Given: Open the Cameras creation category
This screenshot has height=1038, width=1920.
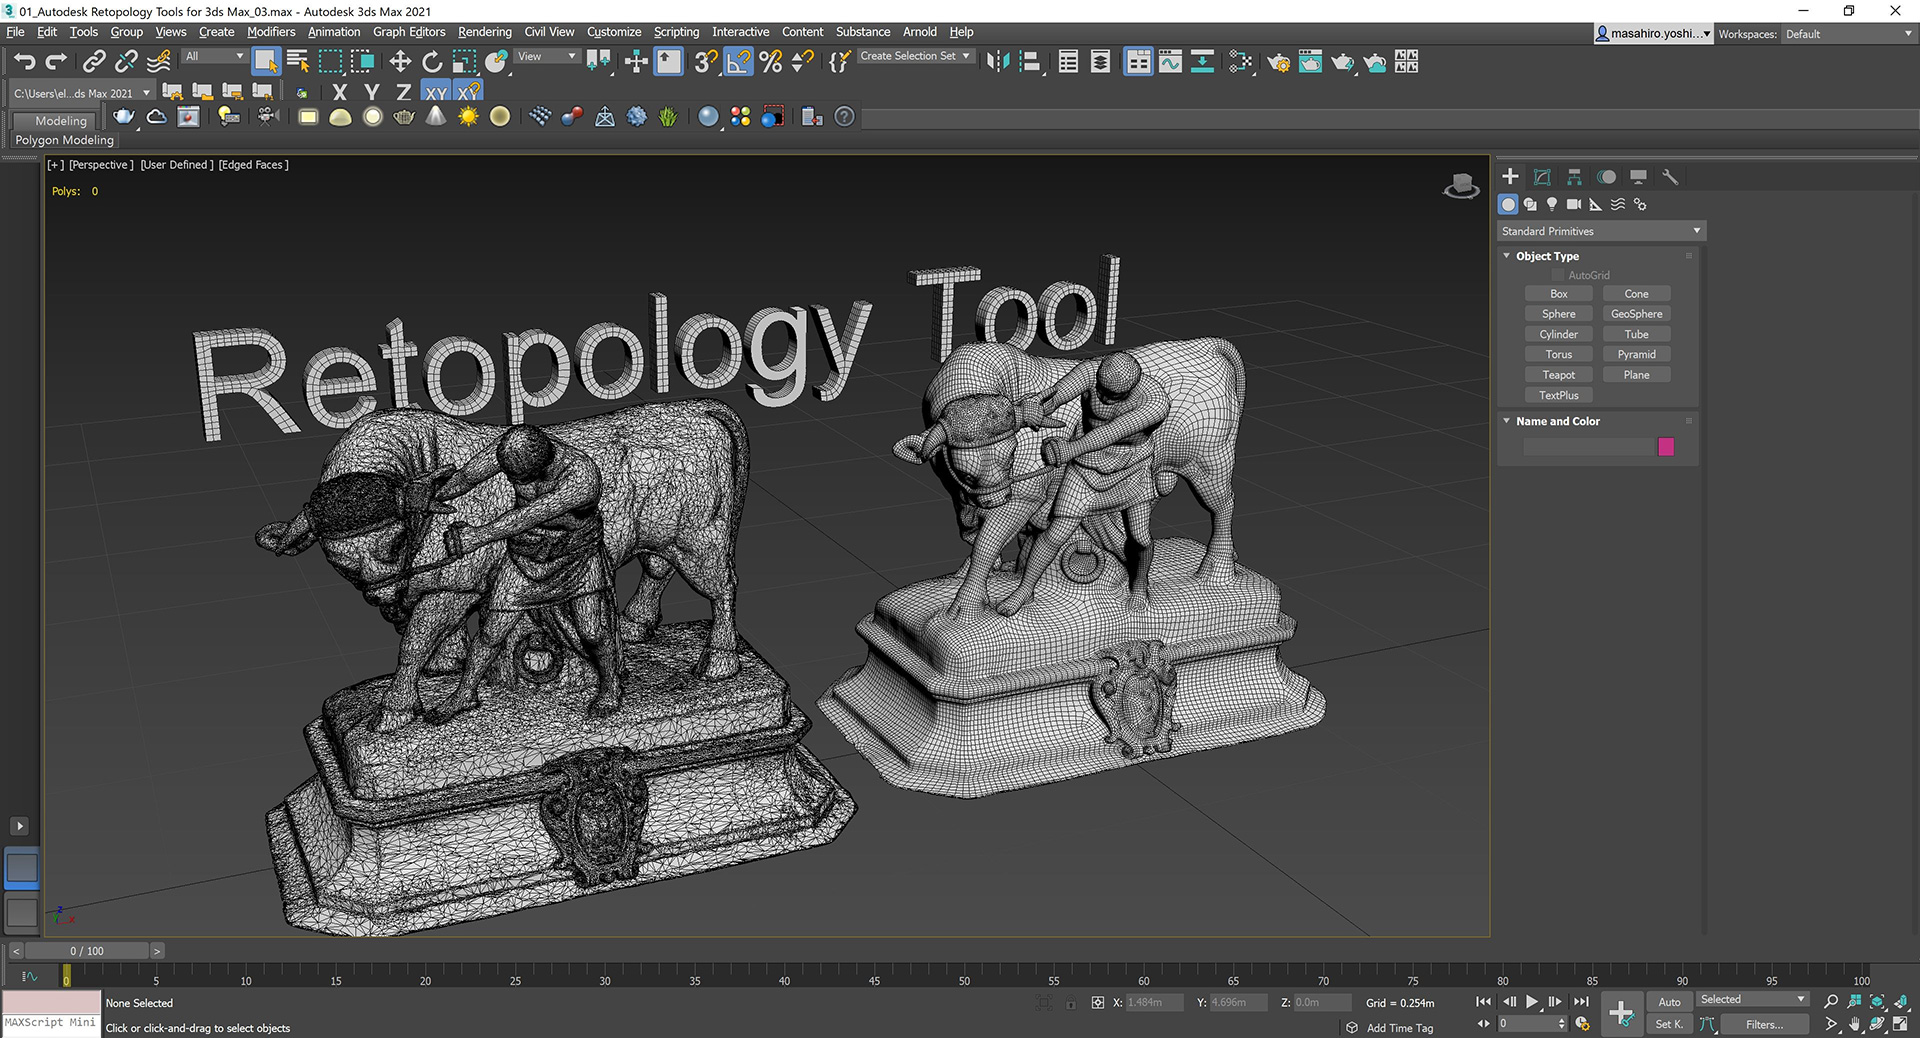Looking at the screenshot, I should pos(1573,204).
